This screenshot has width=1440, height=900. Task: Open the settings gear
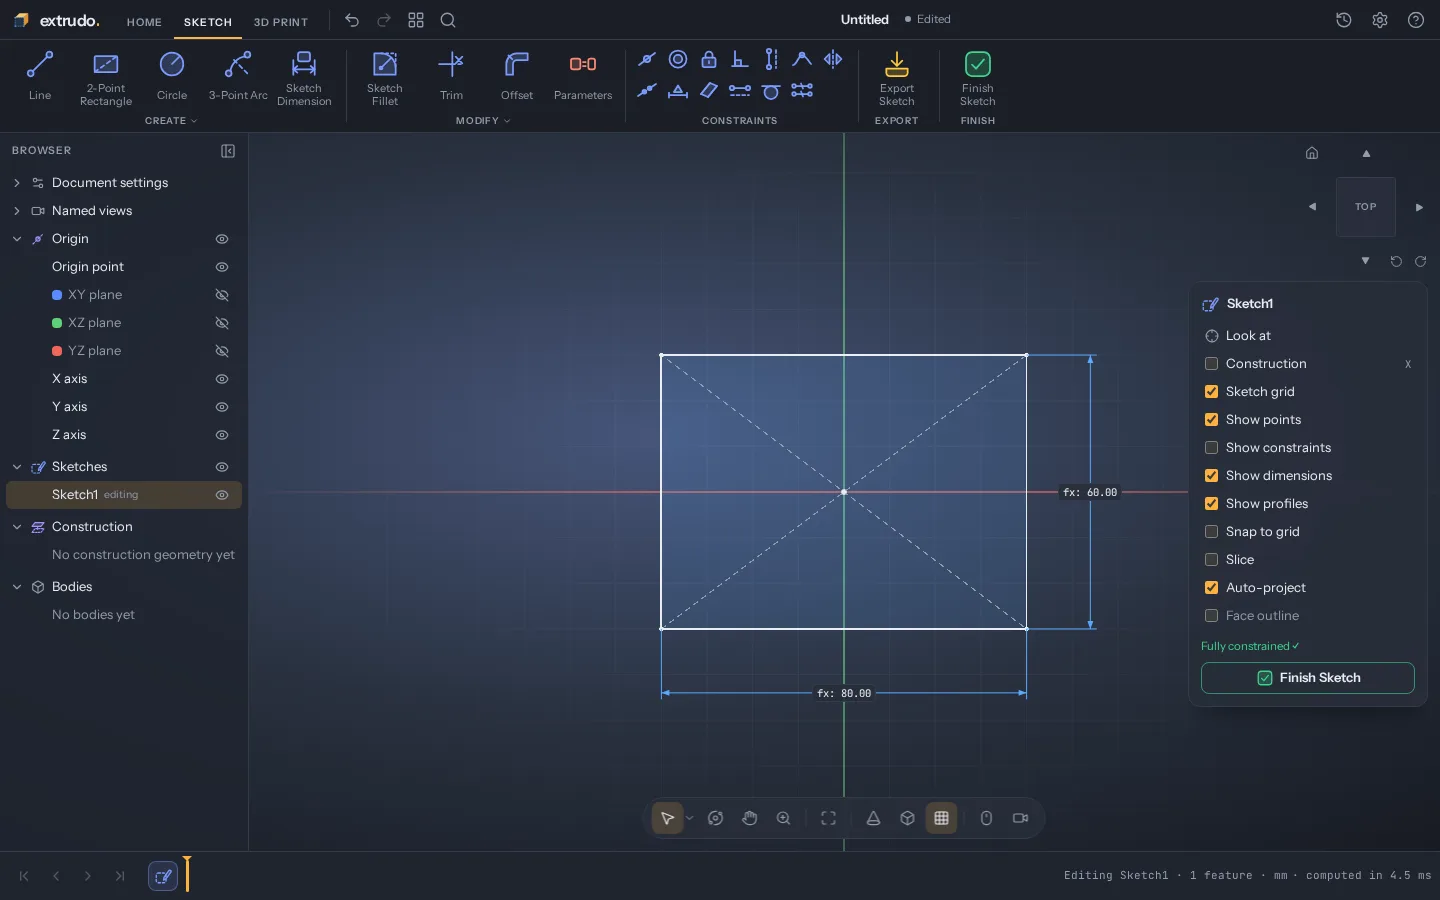[x=1380, y=20]
